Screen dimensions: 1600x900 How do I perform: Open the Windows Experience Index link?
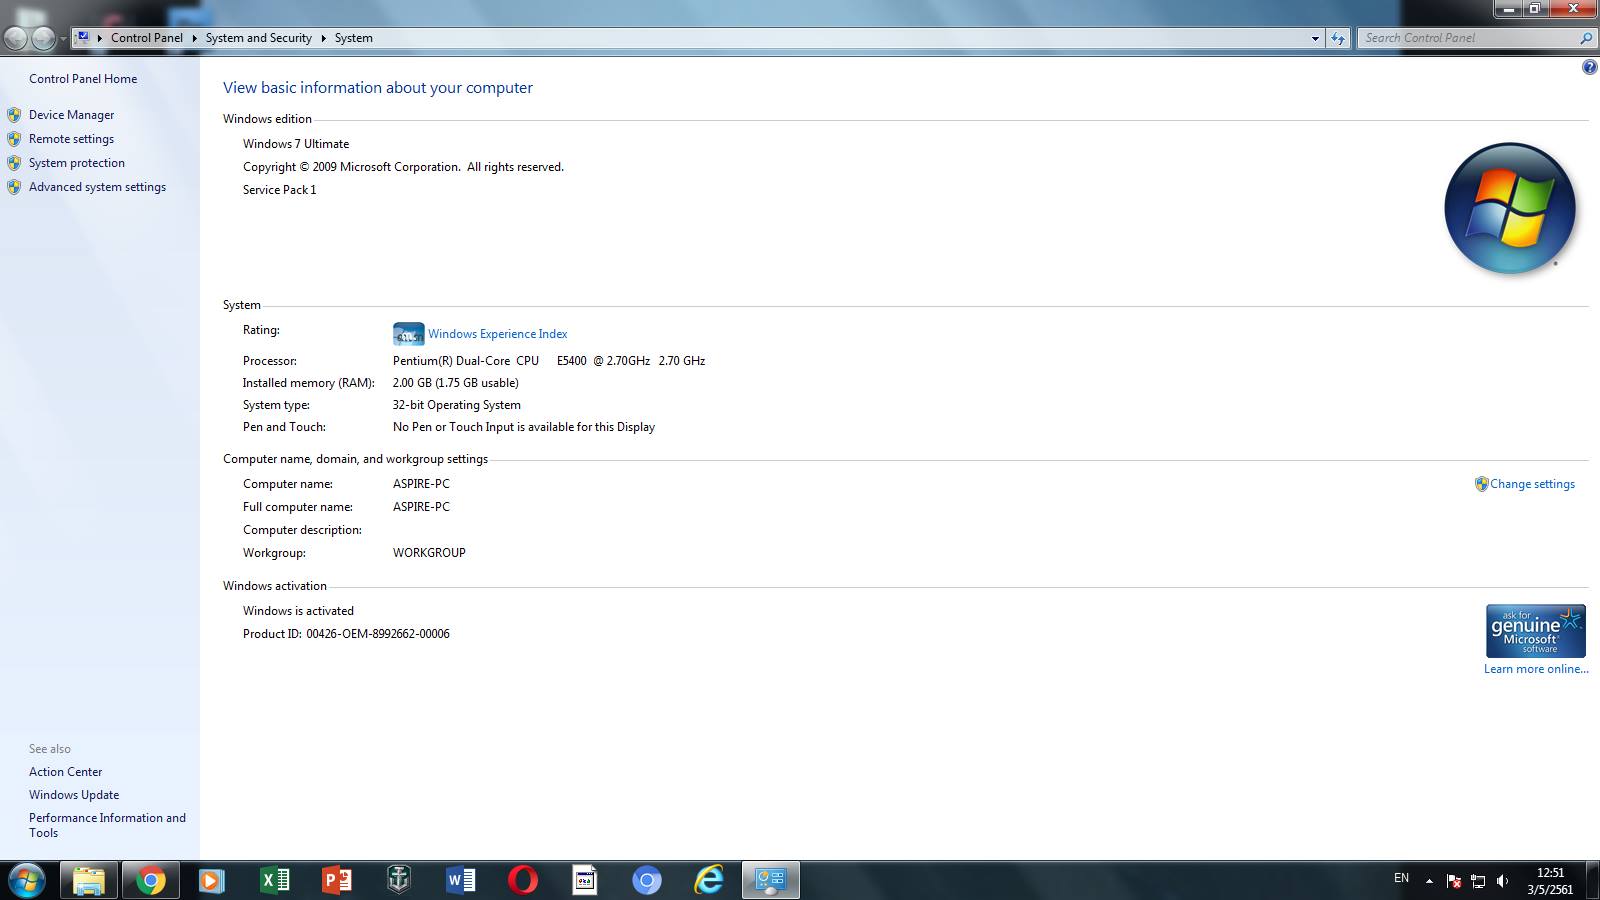tap(497, 334)
